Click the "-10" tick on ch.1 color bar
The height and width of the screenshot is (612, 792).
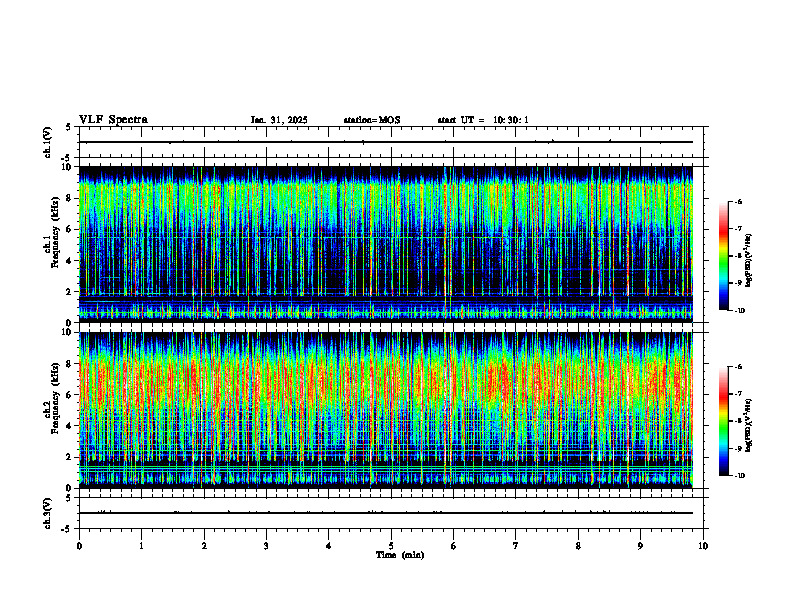pos(739,311)
